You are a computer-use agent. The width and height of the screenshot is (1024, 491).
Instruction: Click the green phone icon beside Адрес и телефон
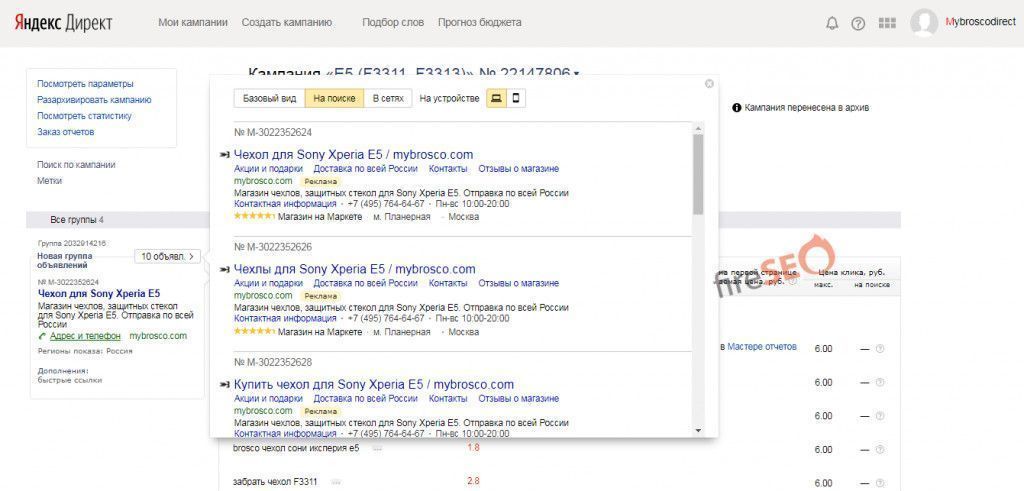point(42,337)
